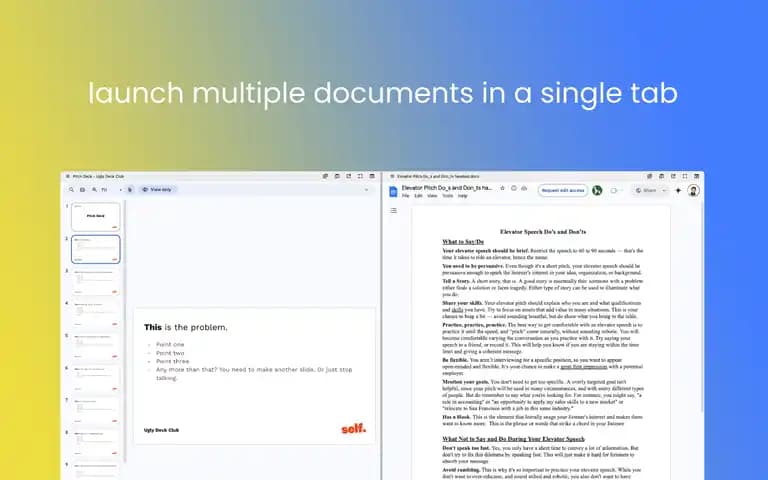The height and width of the screenshot is (480, 768).
Task: Click the red 'self.' logo on slide
Action: (354, 429)
